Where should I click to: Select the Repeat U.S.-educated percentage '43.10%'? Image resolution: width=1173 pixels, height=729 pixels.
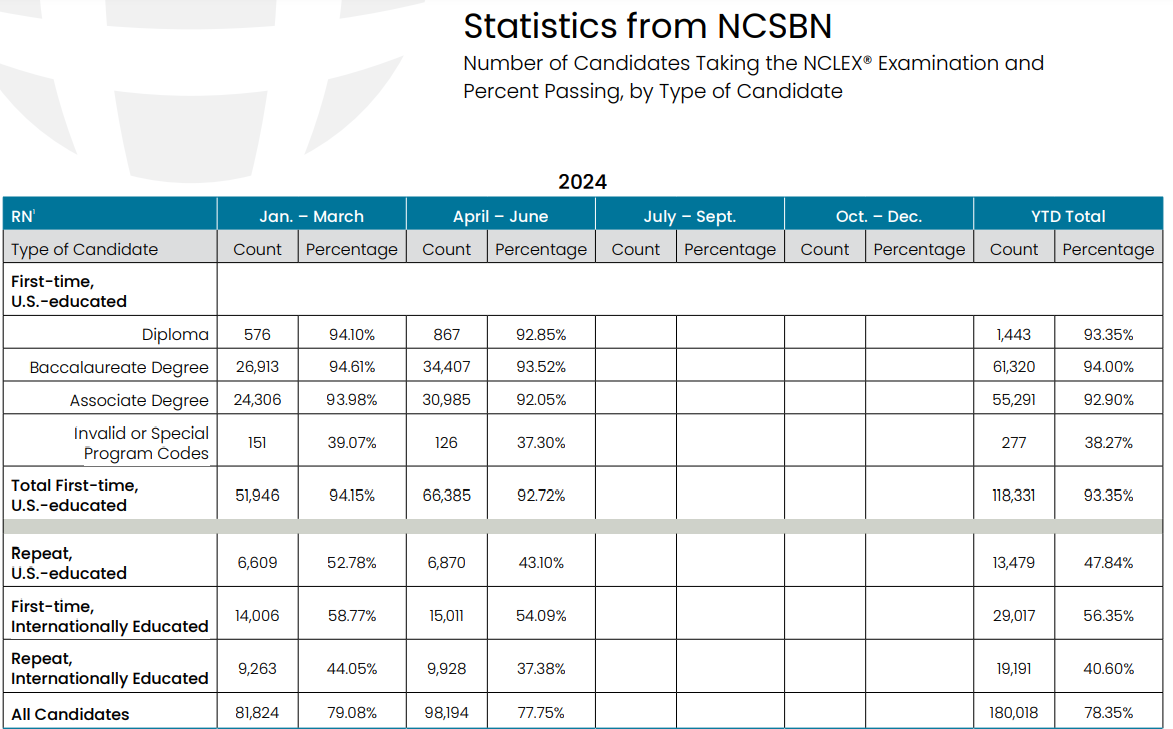pos(541,563)
